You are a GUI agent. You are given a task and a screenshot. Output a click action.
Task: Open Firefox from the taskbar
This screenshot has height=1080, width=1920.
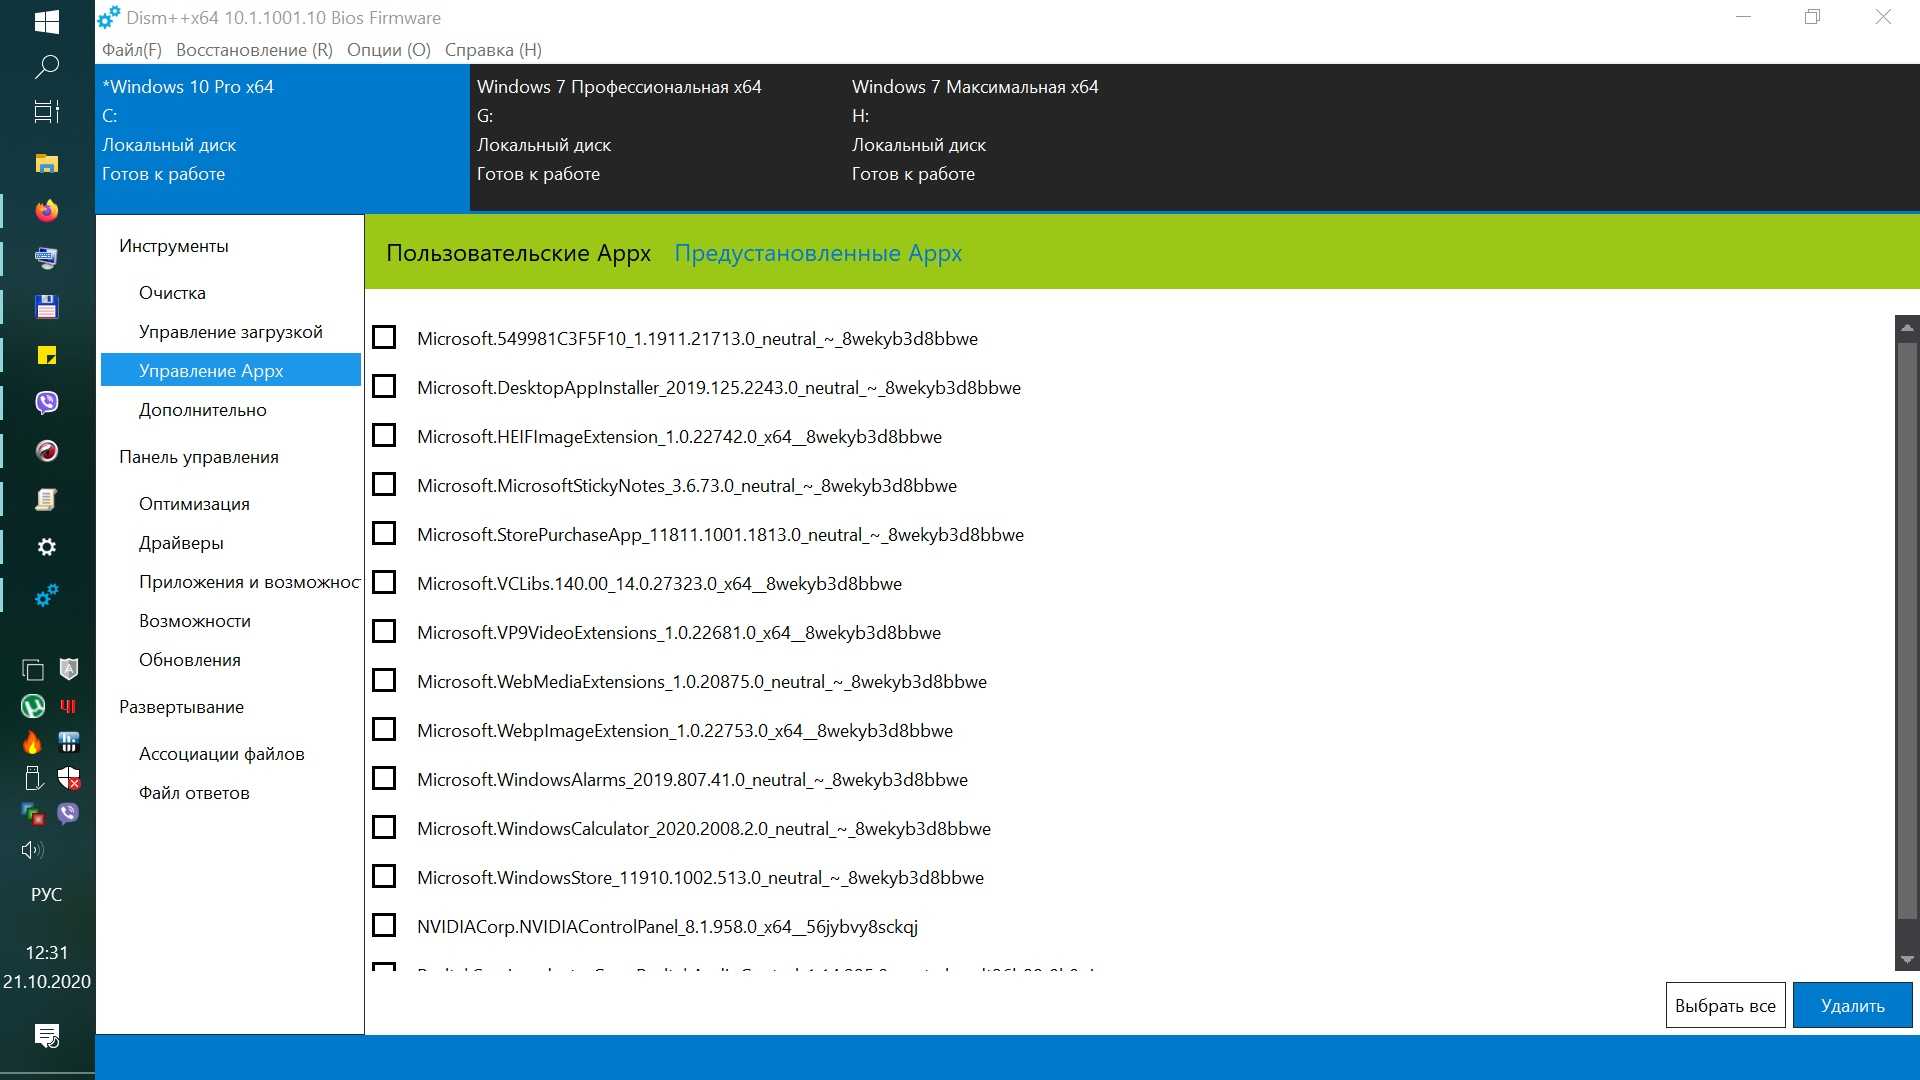[46, 211]
